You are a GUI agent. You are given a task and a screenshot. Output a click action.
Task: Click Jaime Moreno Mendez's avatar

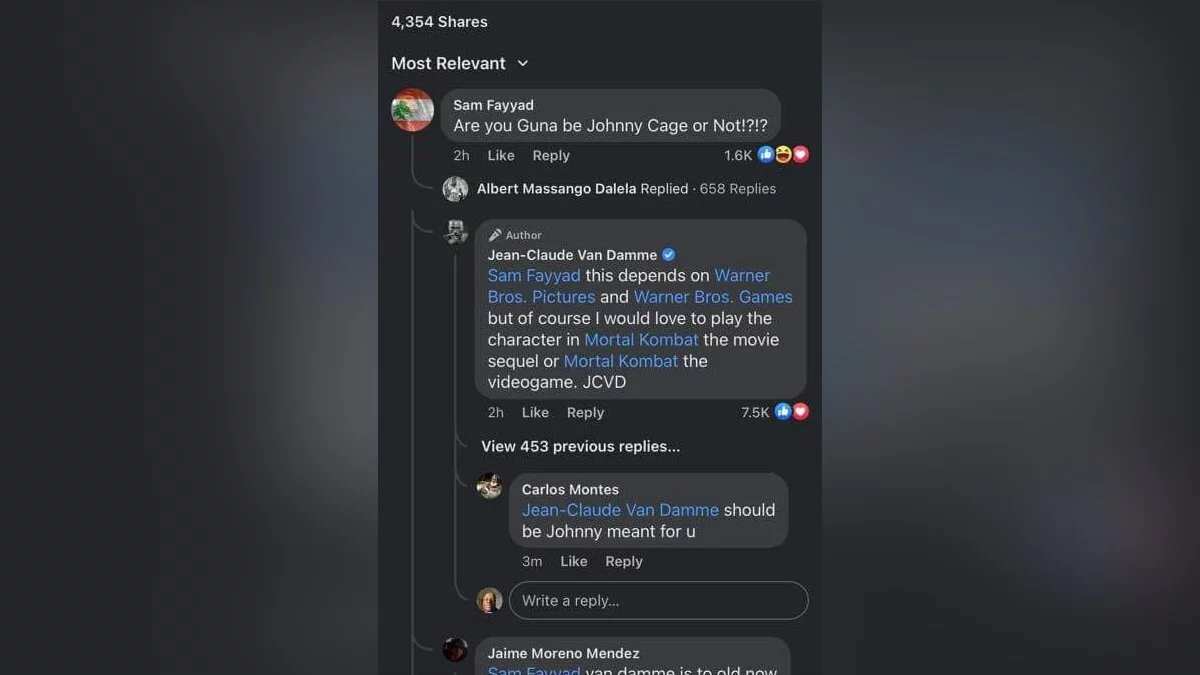click(x=455, y=650)
